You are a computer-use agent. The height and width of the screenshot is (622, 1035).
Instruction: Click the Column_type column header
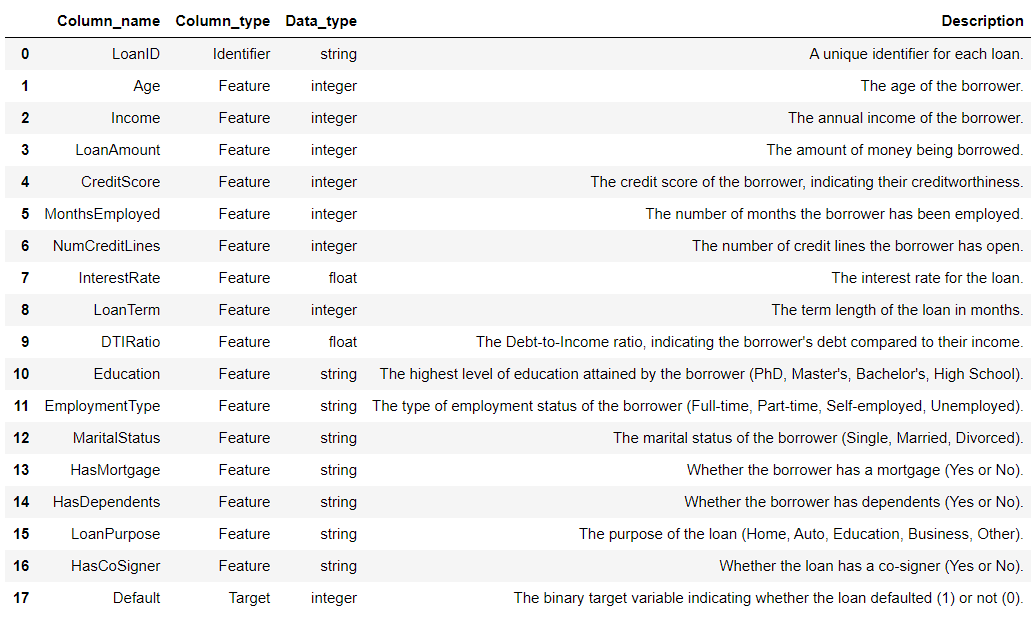pos(222,21)
